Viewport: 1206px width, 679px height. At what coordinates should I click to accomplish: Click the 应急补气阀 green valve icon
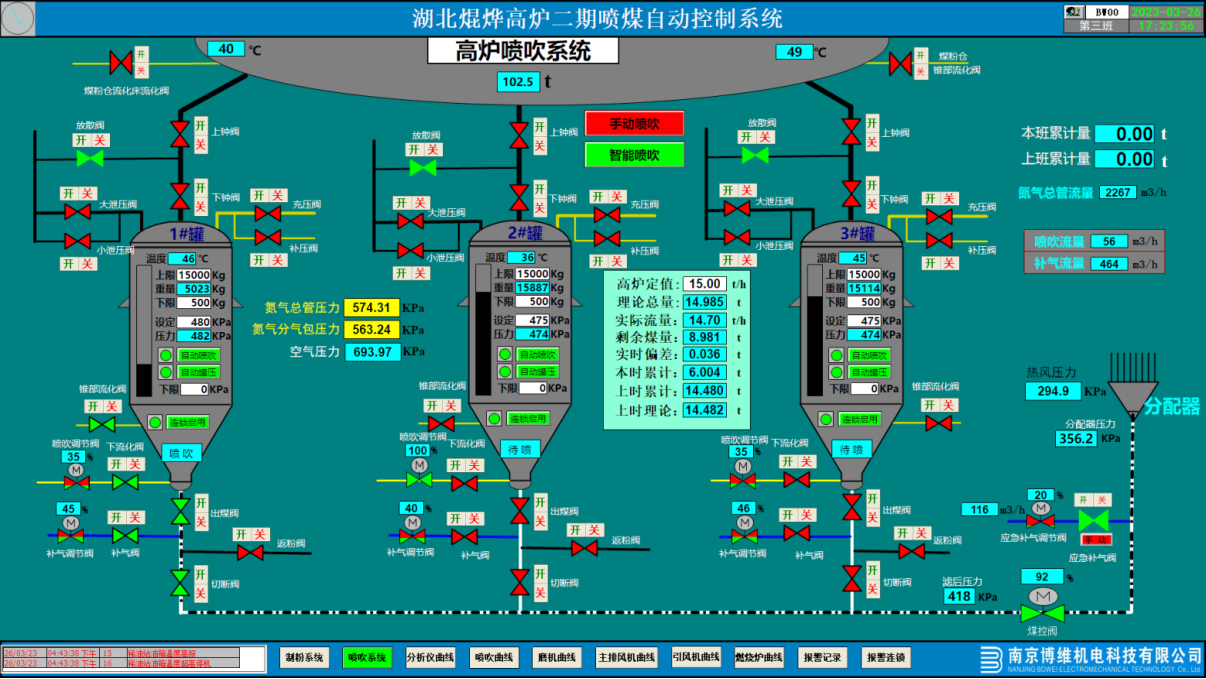tap(1092, 520)
